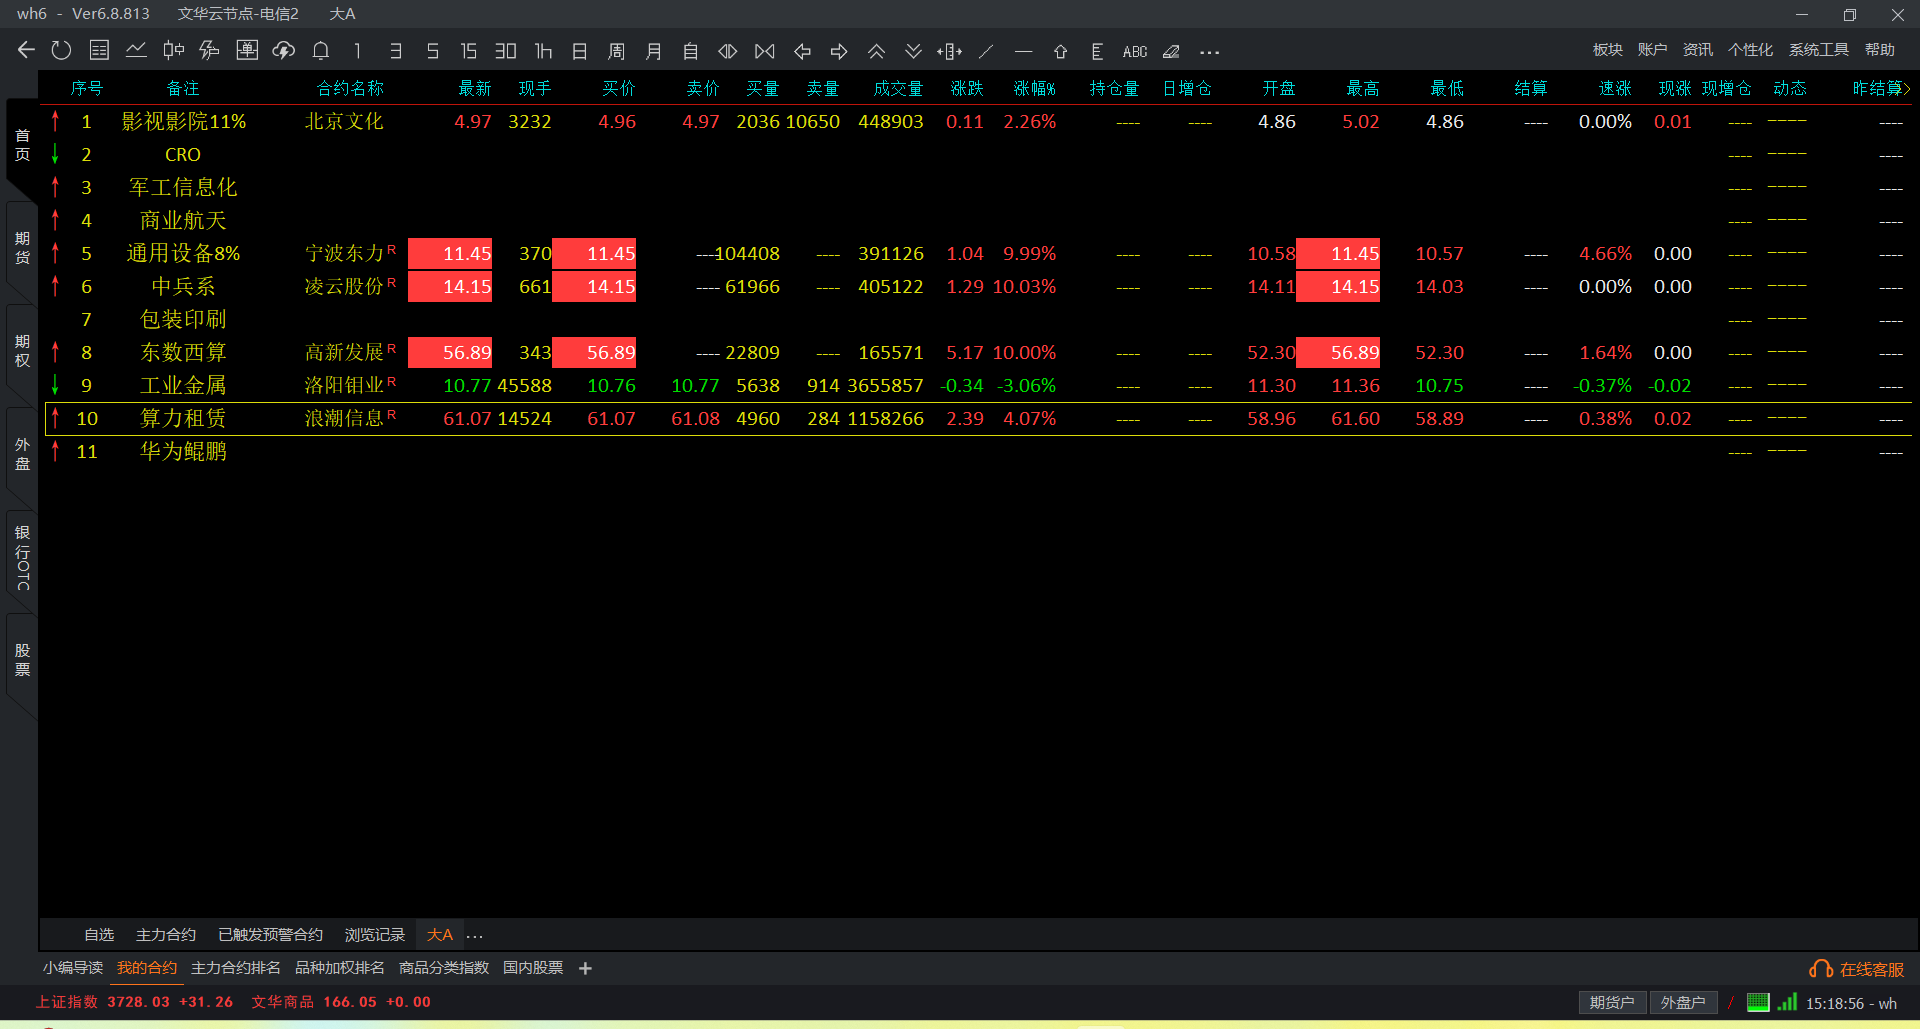Screen dimensions: 1920x1029
Task: Select the eraser tool icon
Action: coord(1171,51)
